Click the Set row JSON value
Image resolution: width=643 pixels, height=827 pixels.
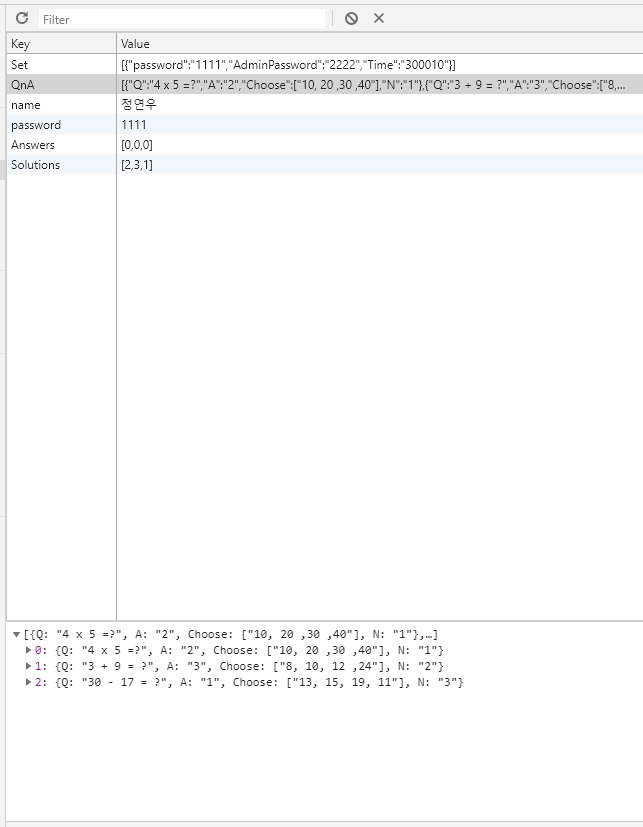288,64
